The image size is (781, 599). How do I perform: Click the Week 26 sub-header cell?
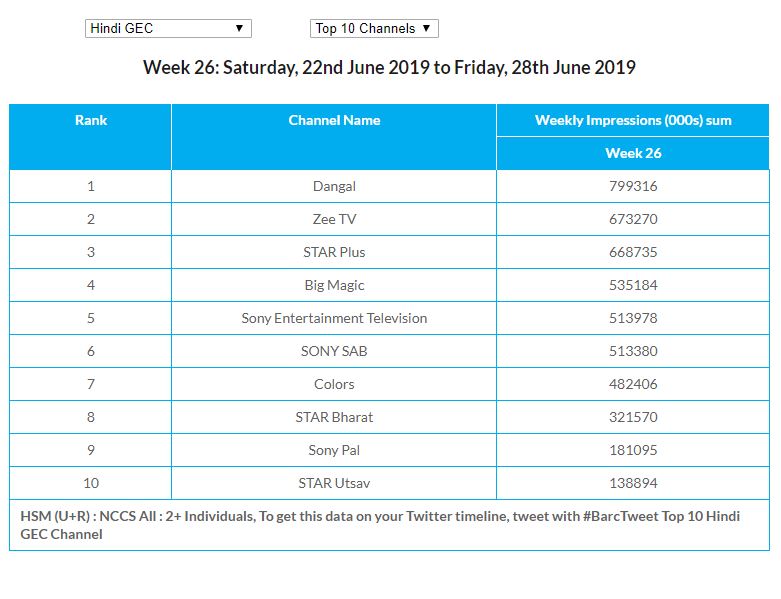coord(633,153)
